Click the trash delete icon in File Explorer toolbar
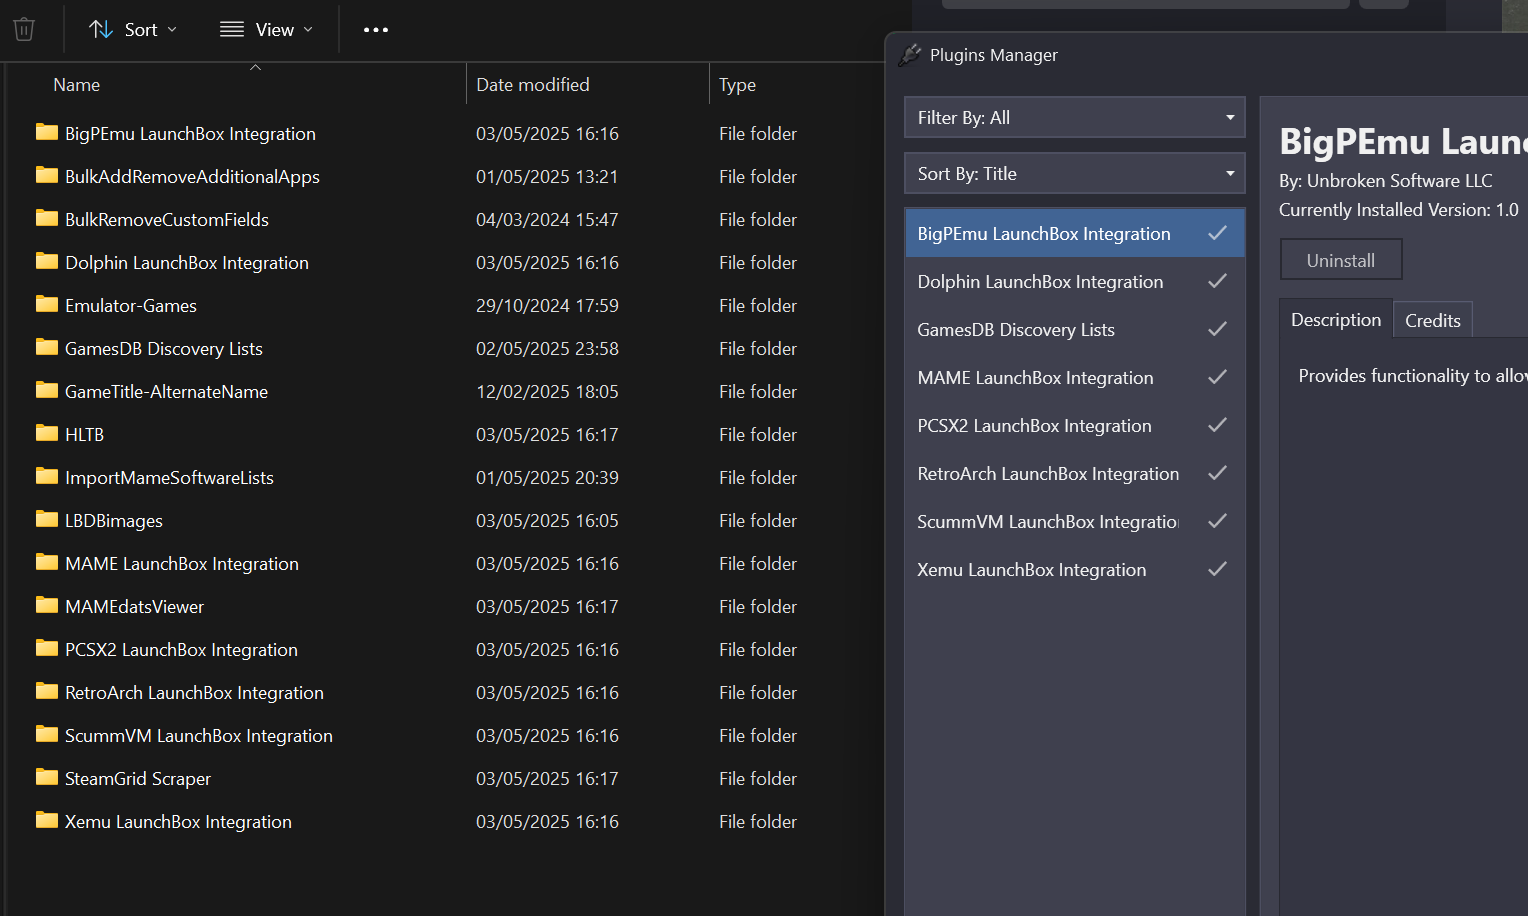The height and width of the screenshot is (916, 1528). [x=24, y=30]
